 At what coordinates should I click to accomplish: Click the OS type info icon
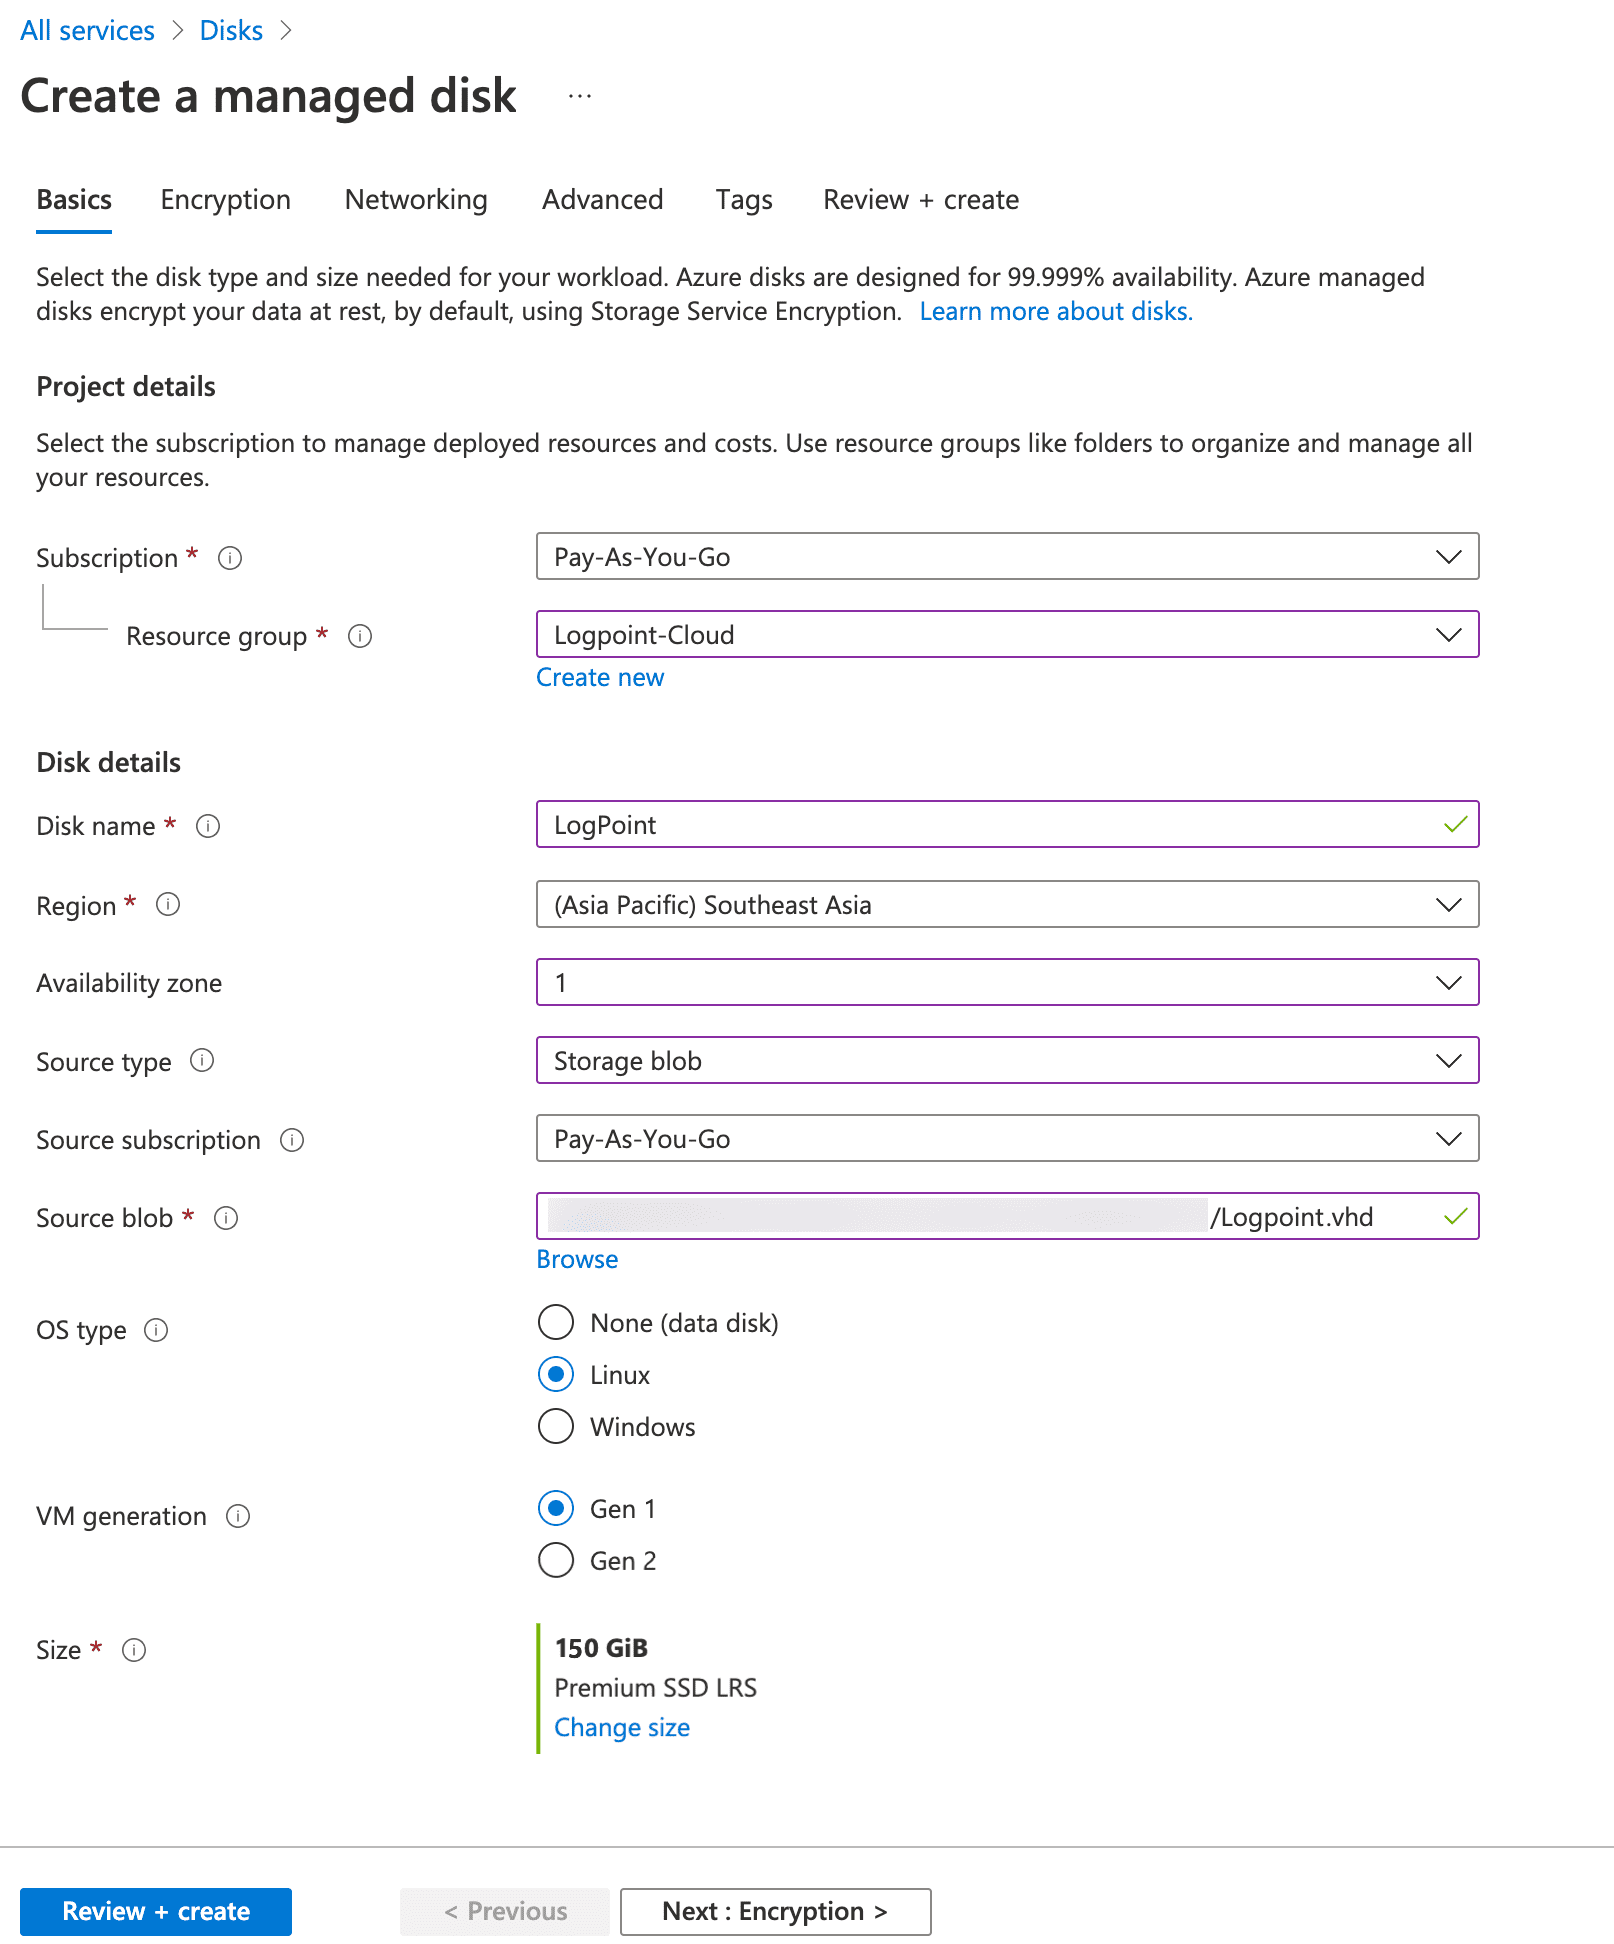[x=157, y=1331]
